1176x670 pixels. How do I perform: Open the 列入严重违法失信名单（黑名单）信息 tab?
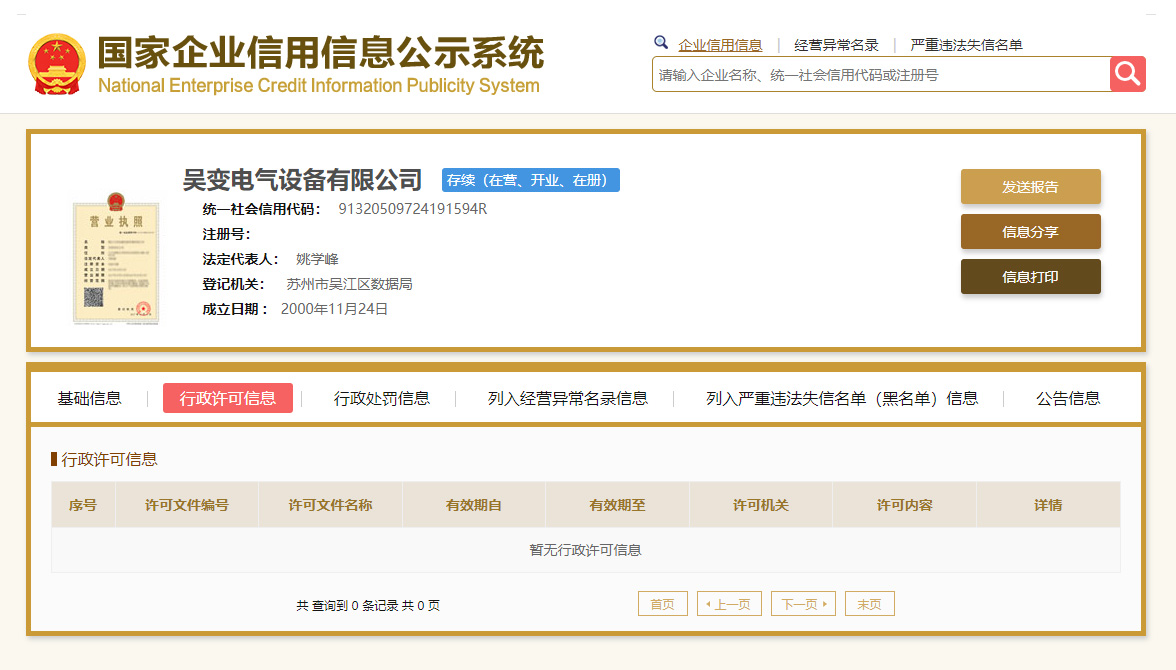point(842,398)
